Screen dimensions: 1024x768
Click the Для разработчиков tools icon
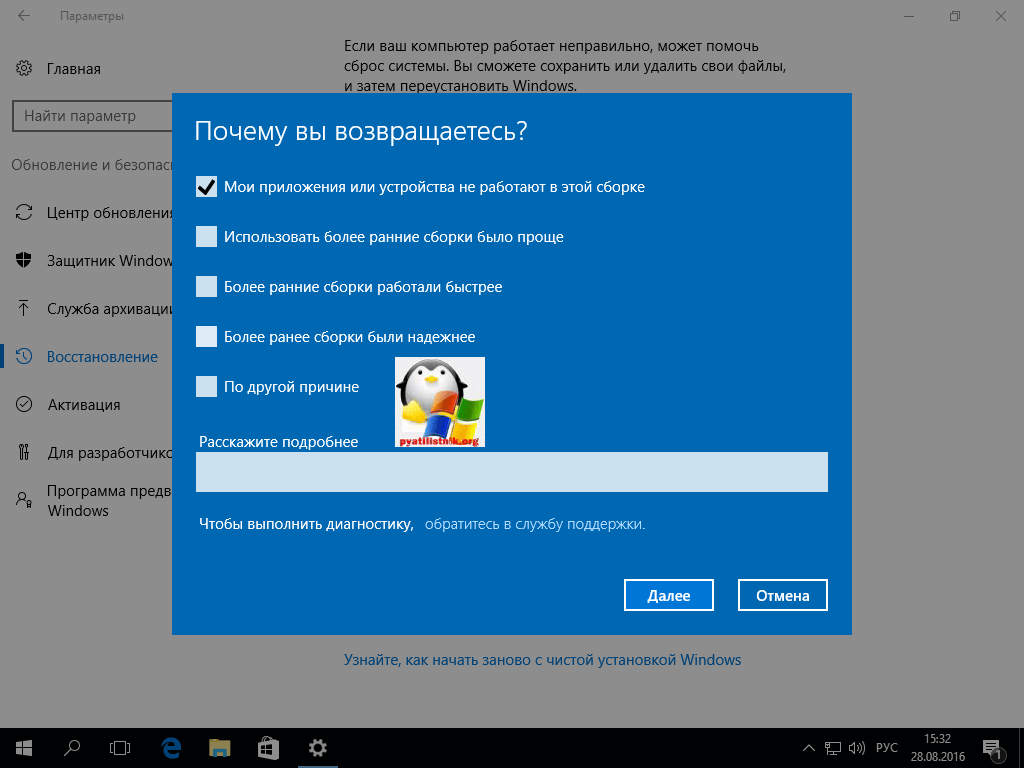tap(24, 452)
